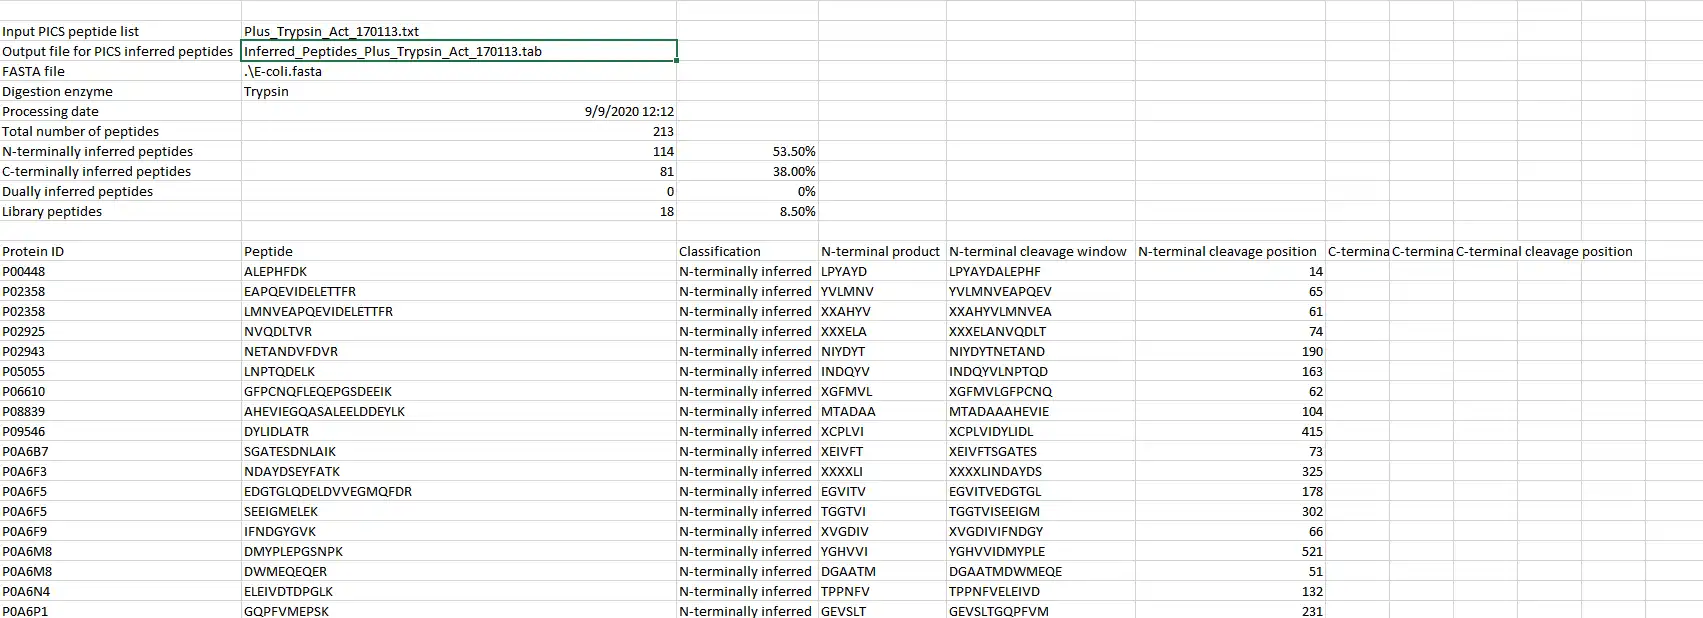Select the N-terminal product header
Viewport: 1703px width, 618px height.
tap(882, 251)
